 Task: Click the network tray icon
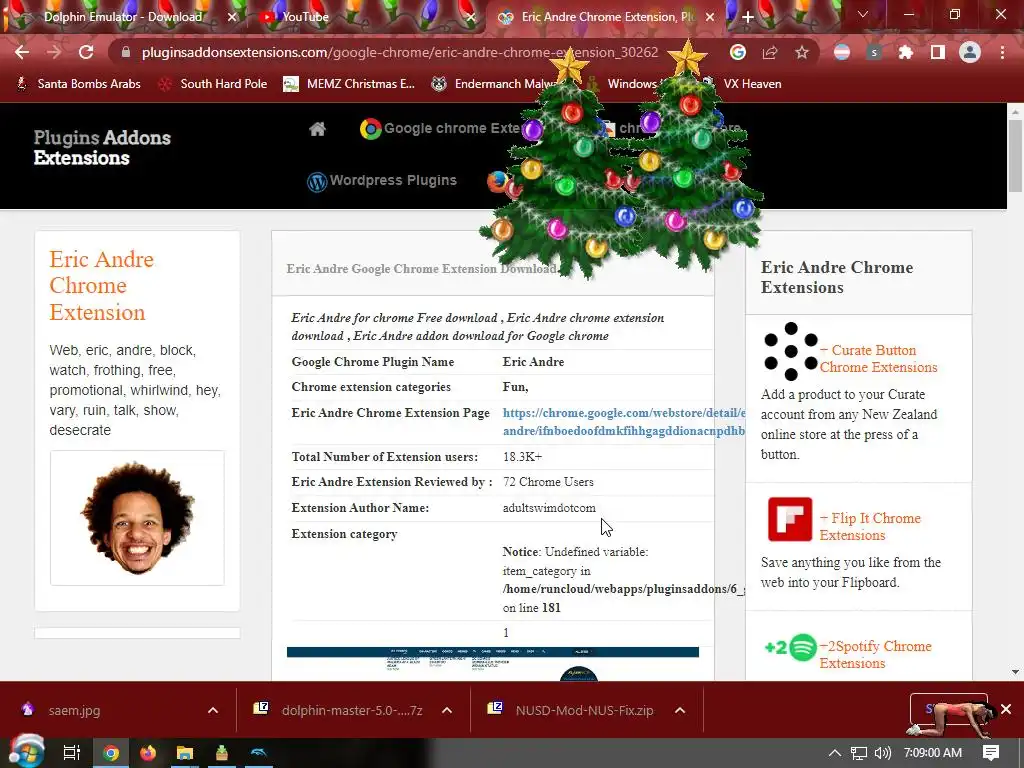click(x=859, y=753)
